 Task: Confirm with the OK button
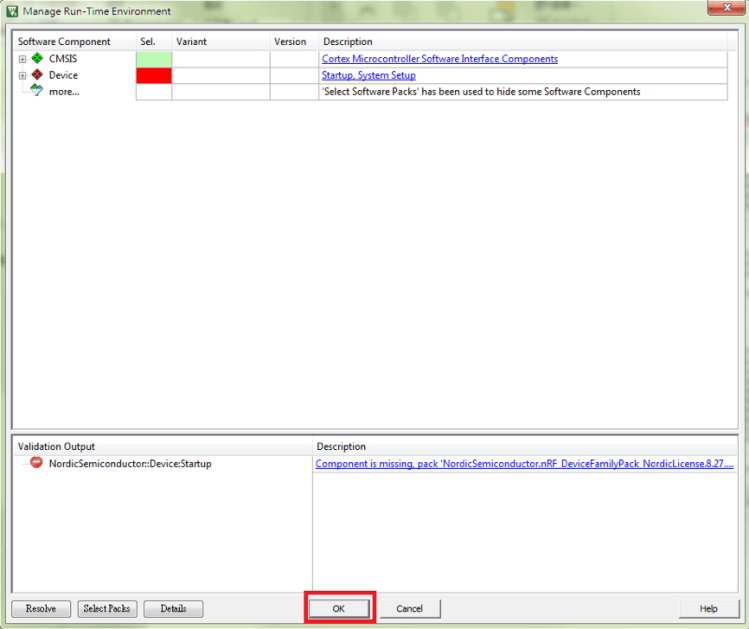pos(339,608)
